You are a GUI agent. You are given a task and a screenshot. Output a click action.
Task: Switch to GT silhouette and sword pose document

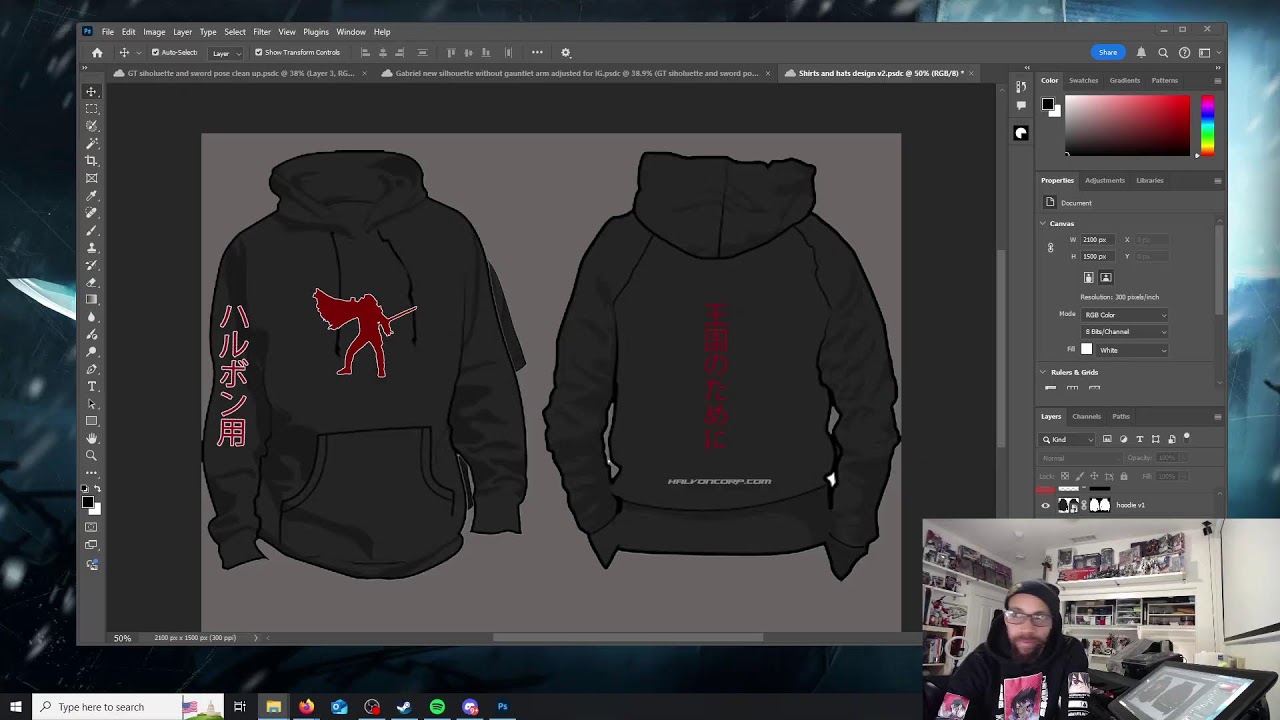coord(240,73)
